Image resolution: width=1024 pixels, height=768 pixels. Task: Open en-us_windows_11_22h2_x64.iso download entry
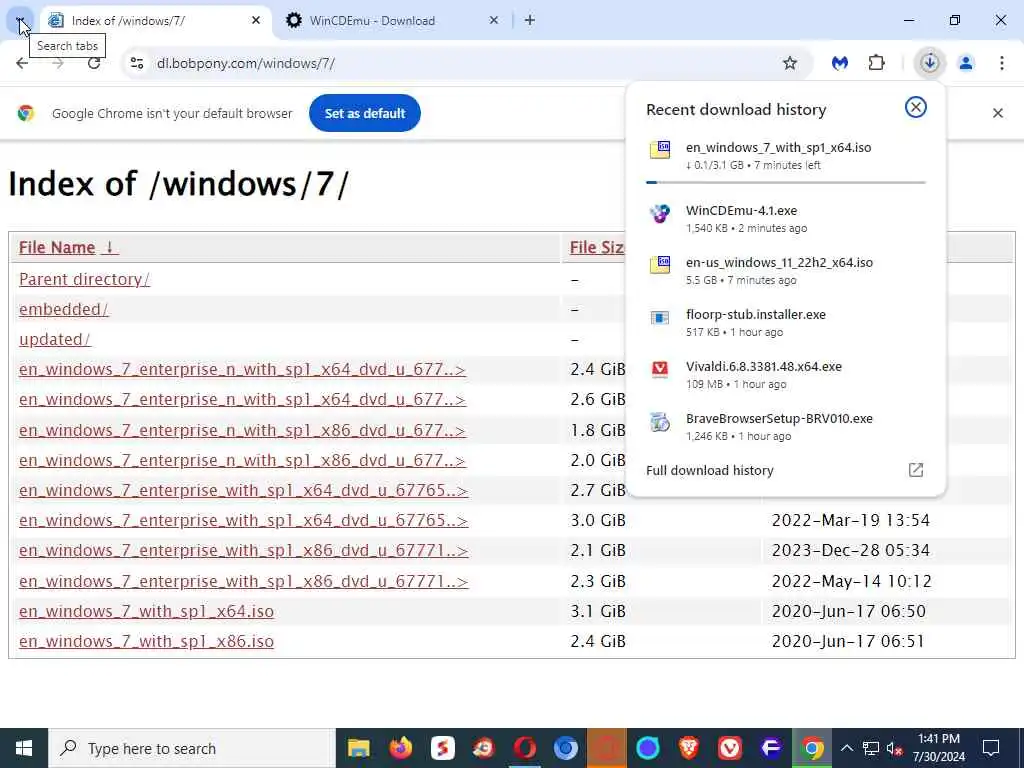coord(786,270)
